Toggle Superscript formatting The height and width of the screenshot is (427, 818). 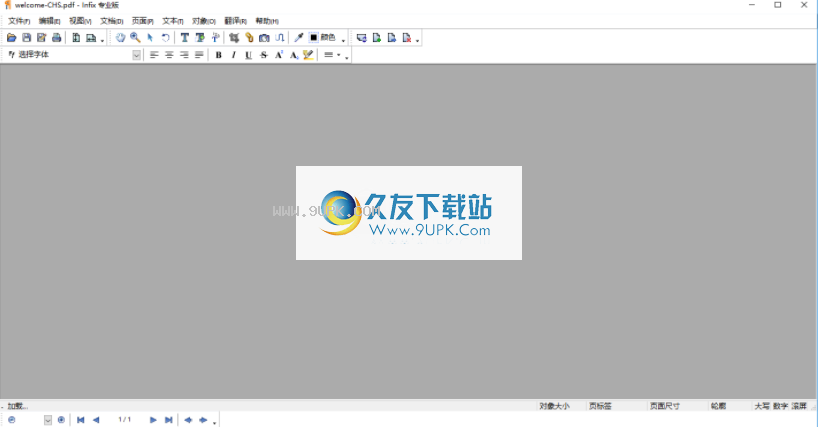279,55
